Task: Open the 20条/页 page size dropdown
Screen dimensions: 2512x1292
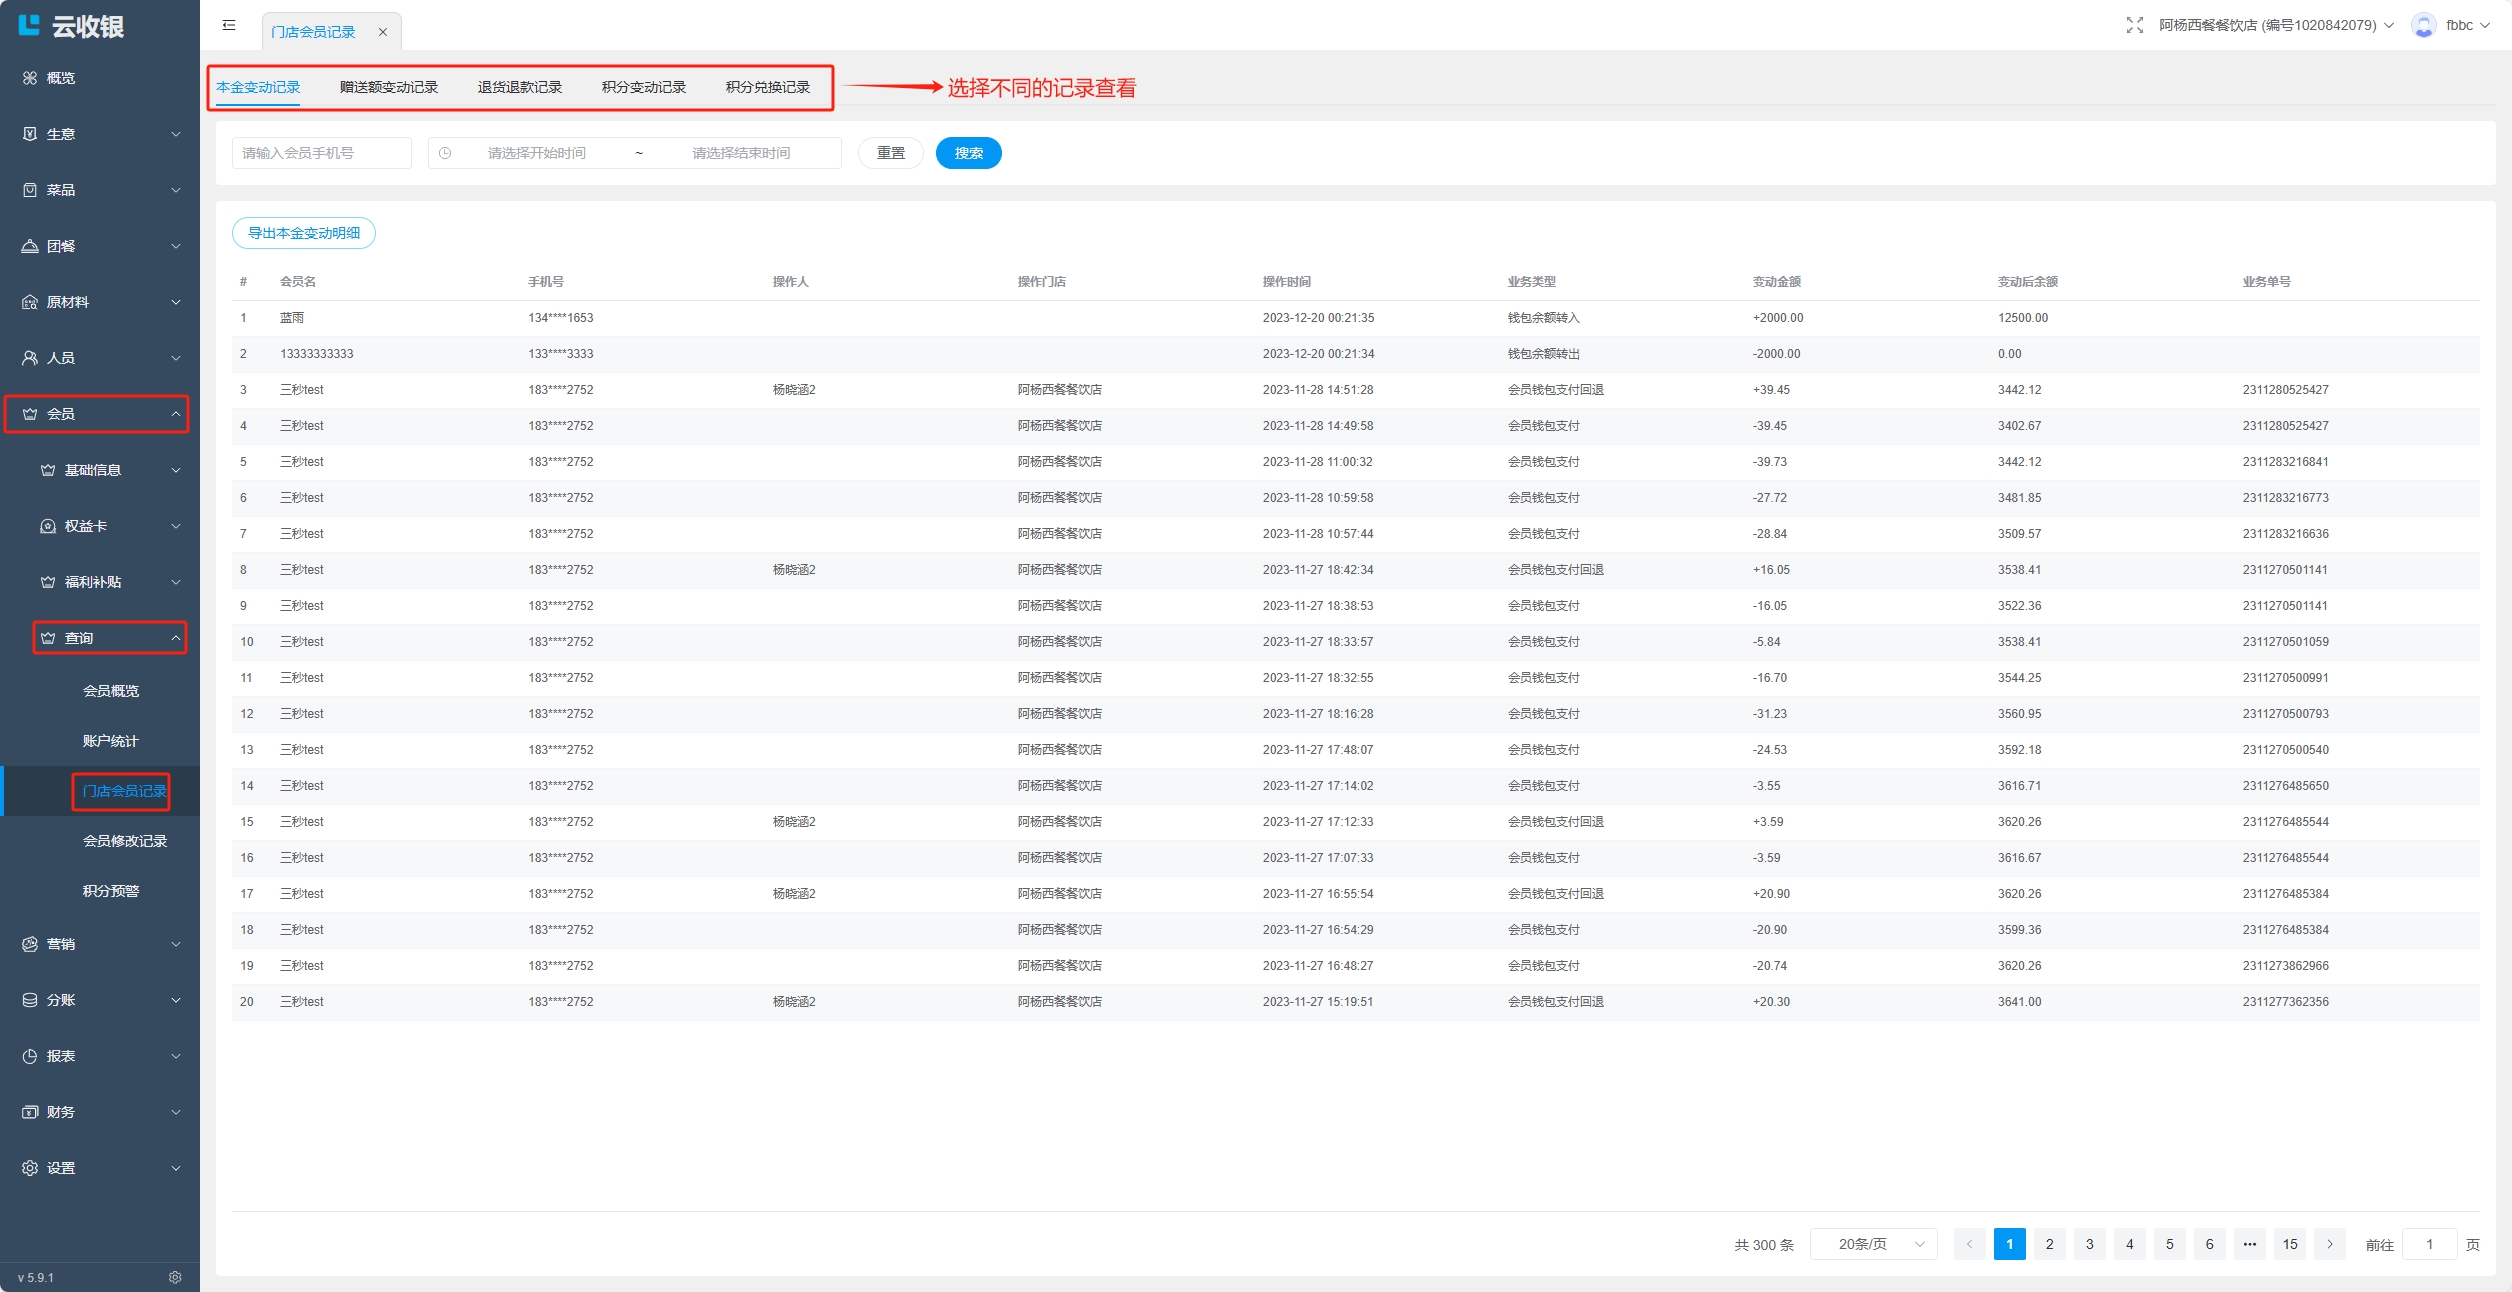Action: click(1873, 1244)
